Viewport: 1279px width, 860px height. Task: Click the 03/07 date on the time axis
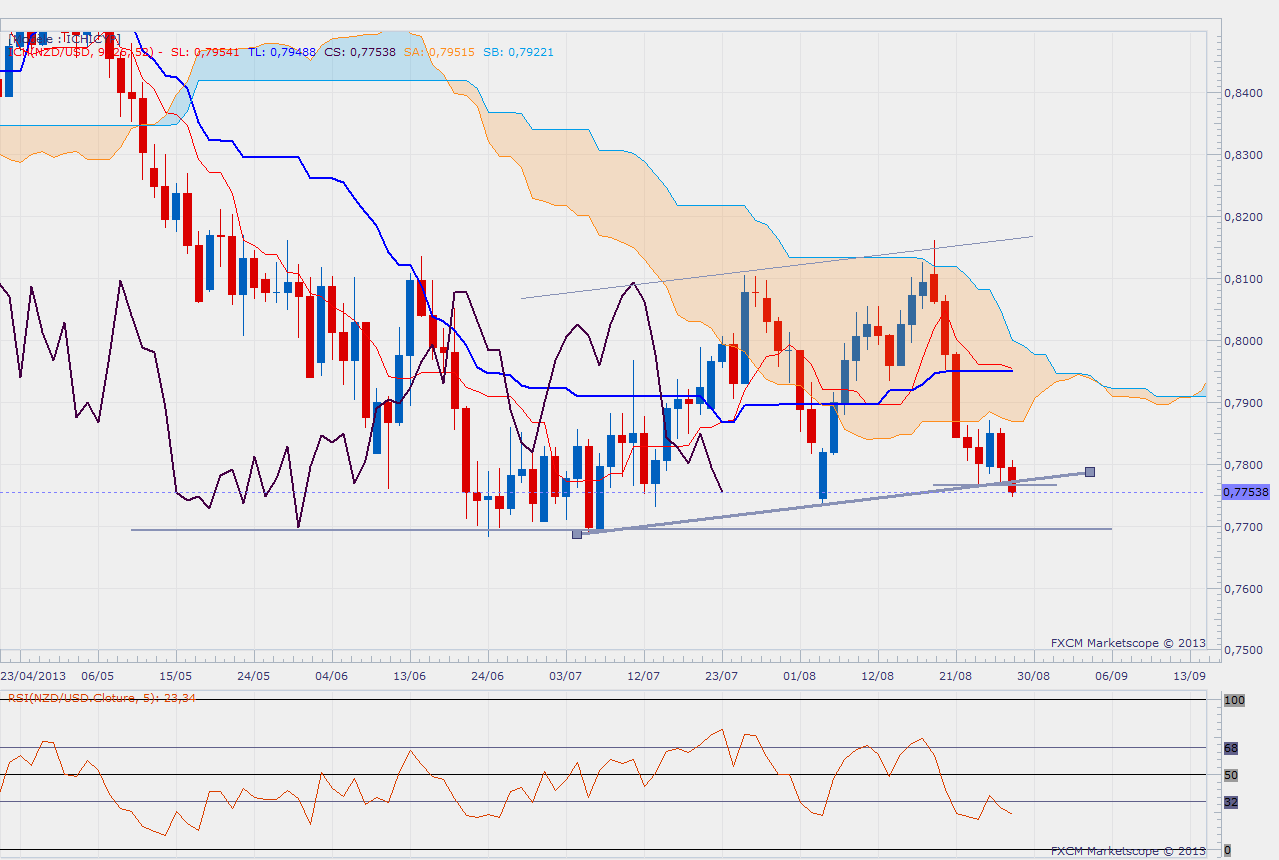(565, 675)
